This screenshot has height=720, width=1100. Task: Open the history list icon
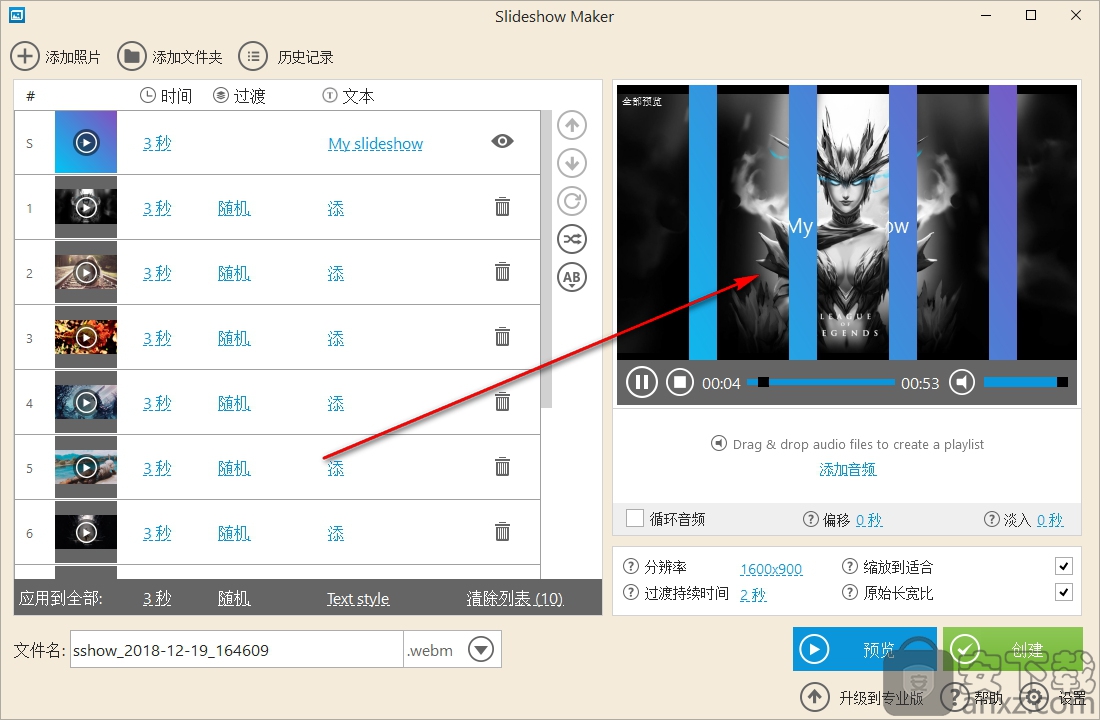pos(253,56)
